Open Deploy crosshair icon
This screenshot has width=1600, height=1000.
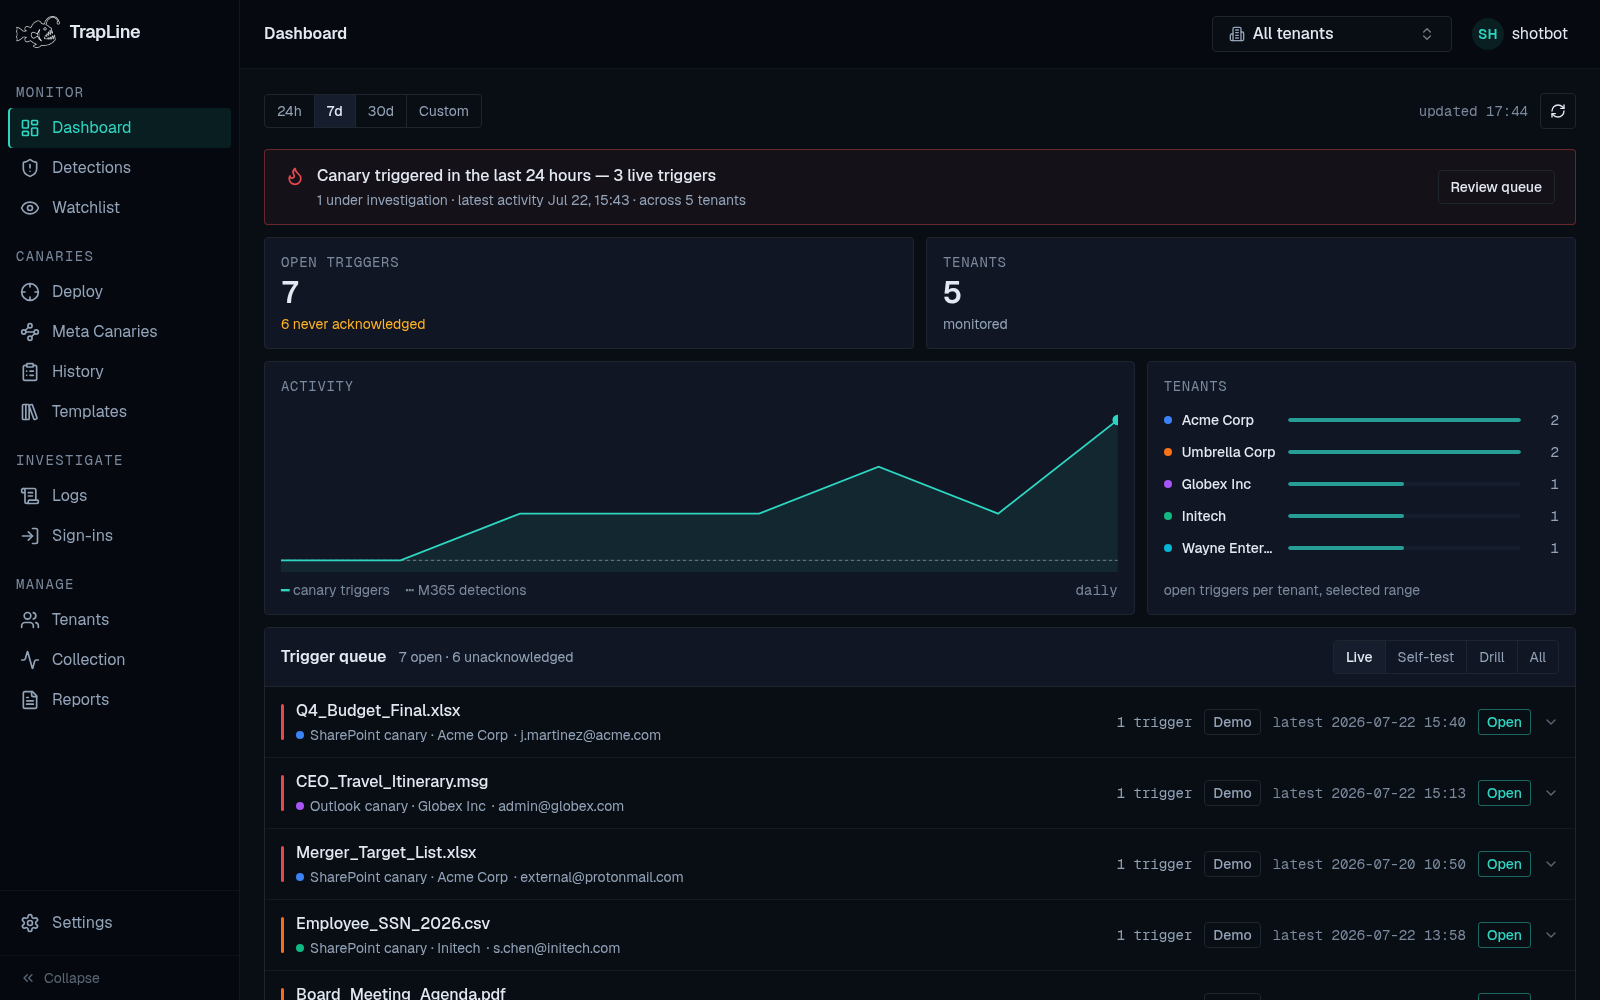[x=30, y=292]
